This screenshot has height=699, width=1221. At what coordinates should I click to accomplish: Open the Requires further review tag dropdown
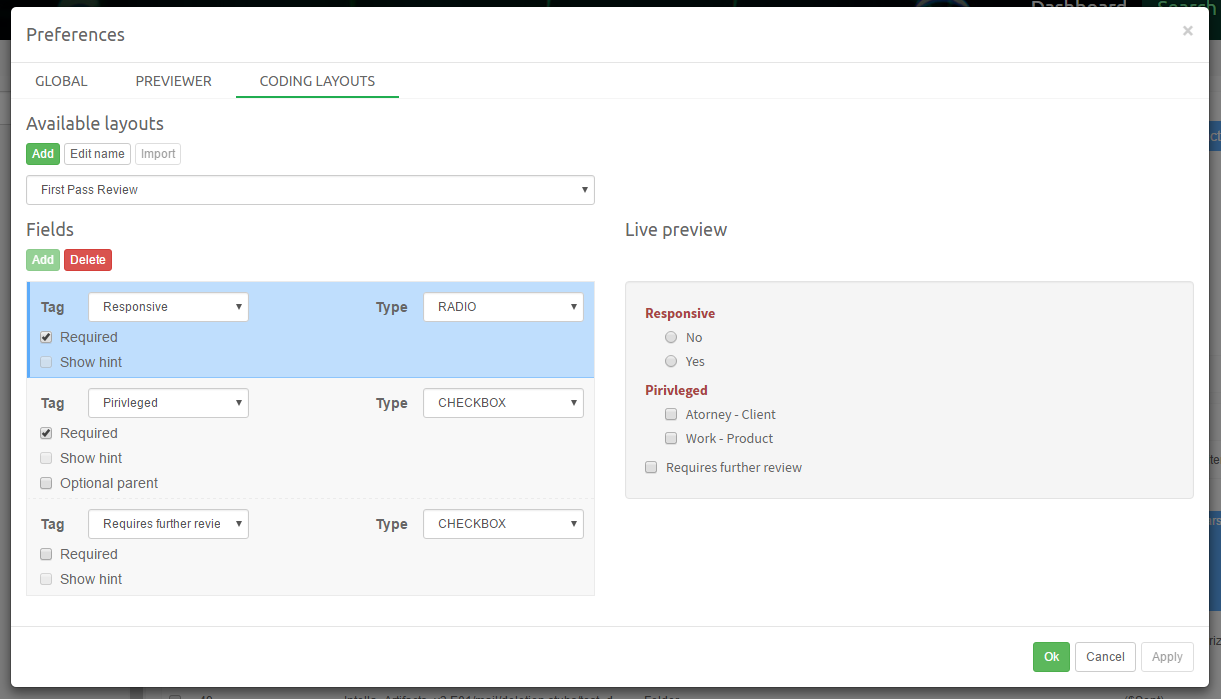tap(168, 524)
